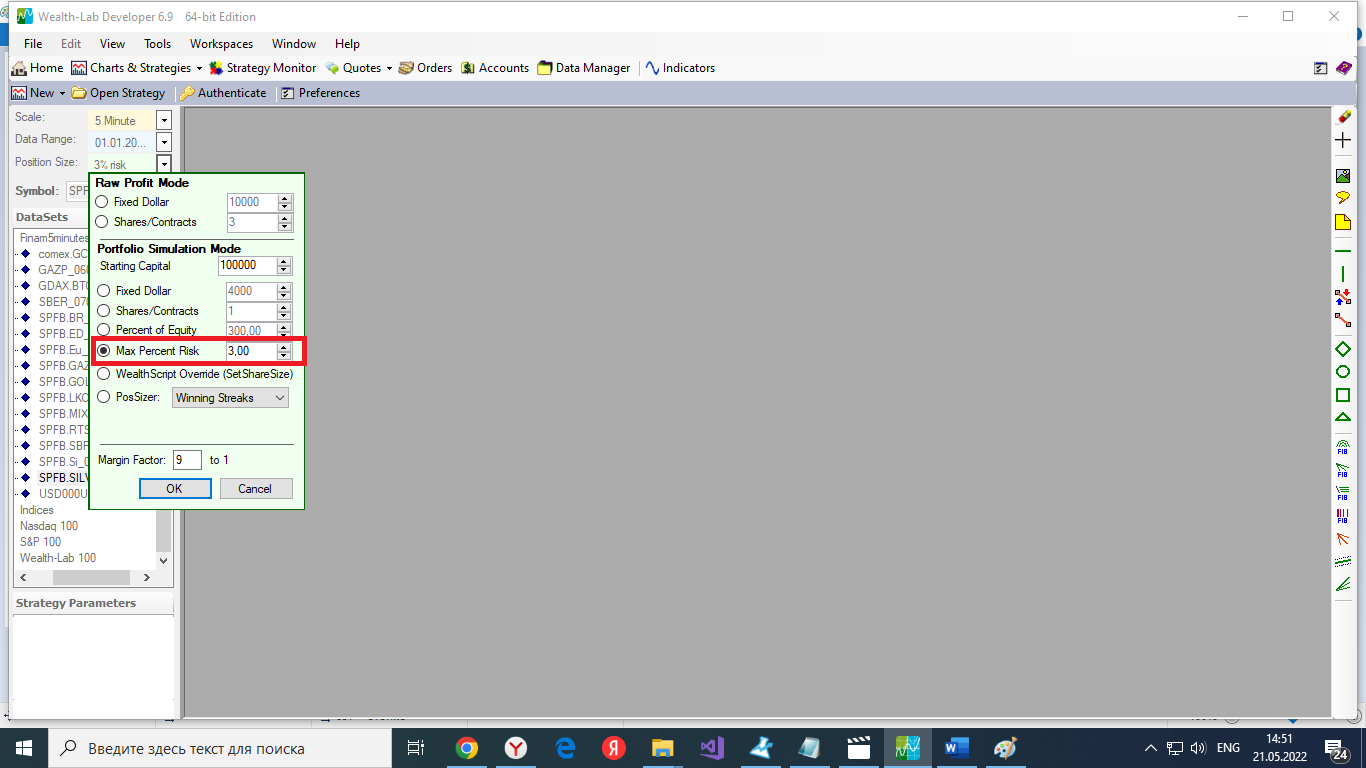The image size is (1366, 768).
Task: Pick the Fibonacci arcs tool
Action: pos(1343,446)
